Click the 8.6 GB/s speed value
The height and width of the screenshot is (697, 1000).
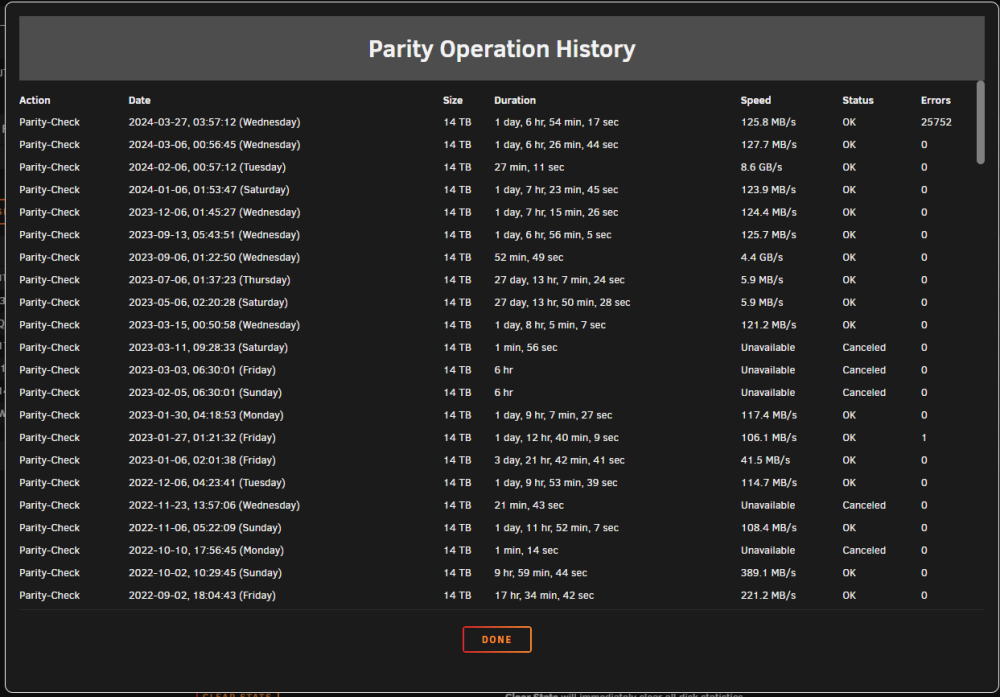(x=761, y=167)
